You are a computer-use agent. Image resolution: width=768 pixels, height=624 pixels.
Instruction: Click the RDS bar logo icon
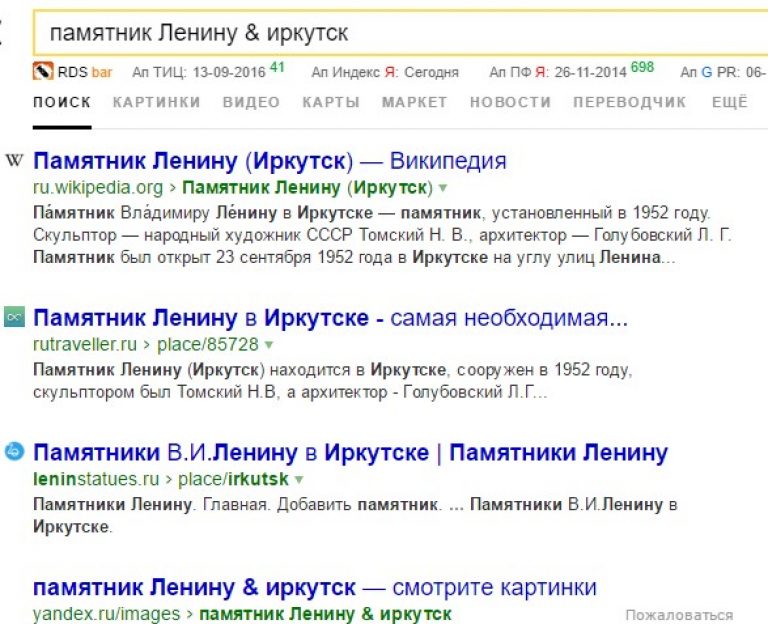[x=43, y=72]
